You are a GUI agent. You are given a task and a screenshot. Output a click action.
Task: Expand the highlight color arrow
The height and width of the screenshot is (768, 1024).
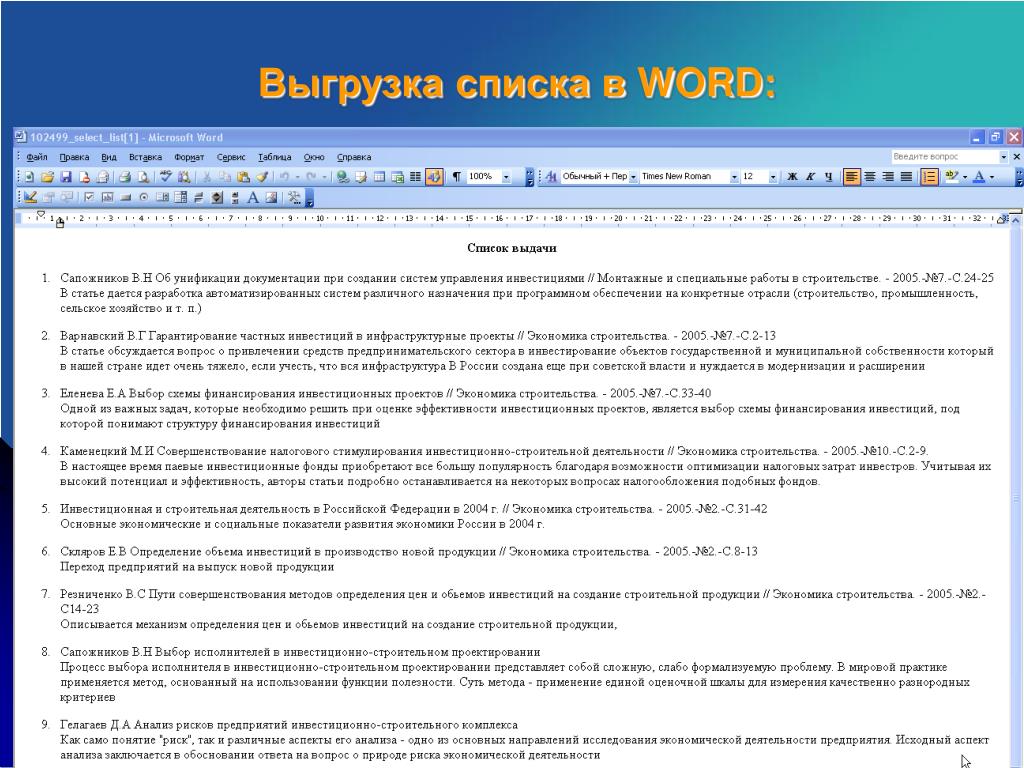coord(965,177)
